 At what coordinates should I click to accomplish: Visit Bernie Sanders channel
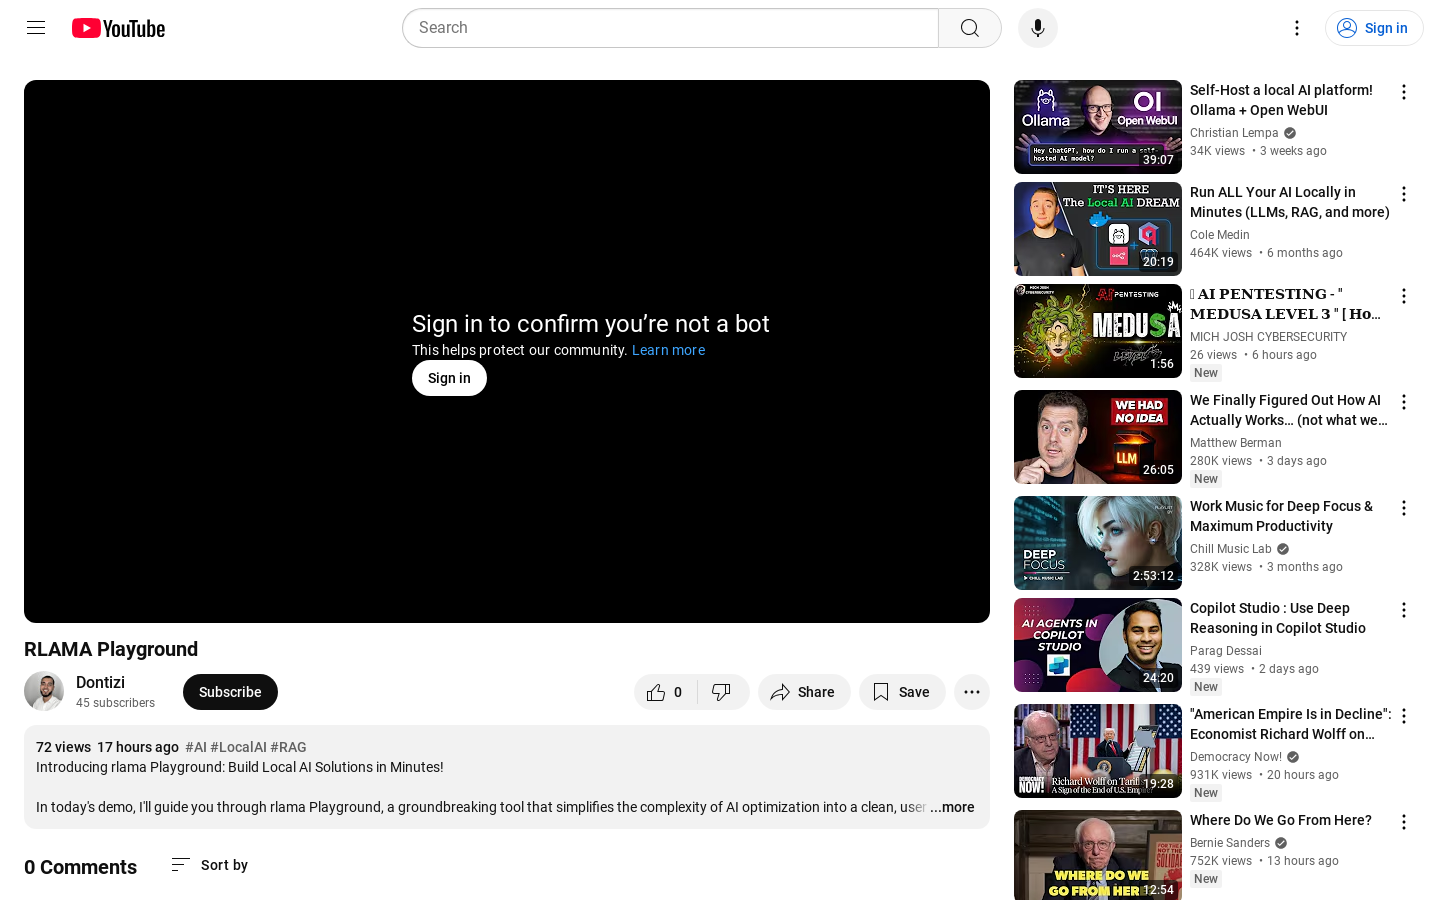(x=1230, y=843)
